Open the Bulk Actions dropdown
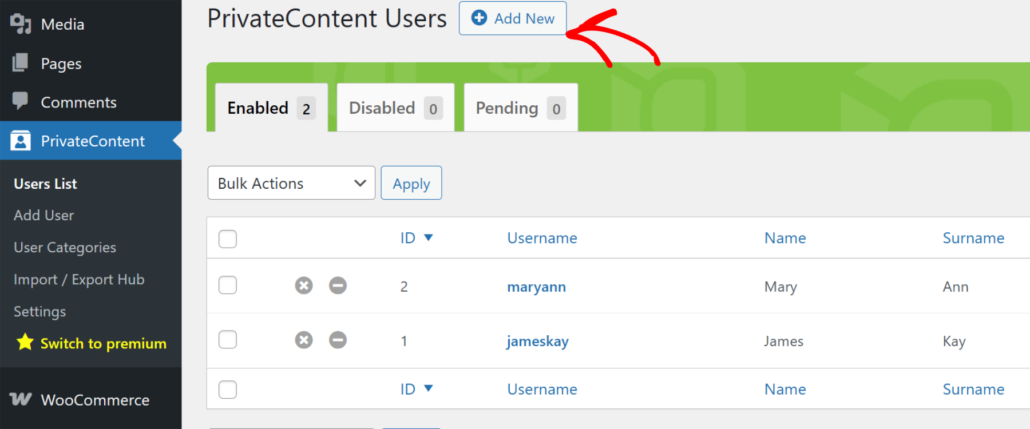 point(292,183)
